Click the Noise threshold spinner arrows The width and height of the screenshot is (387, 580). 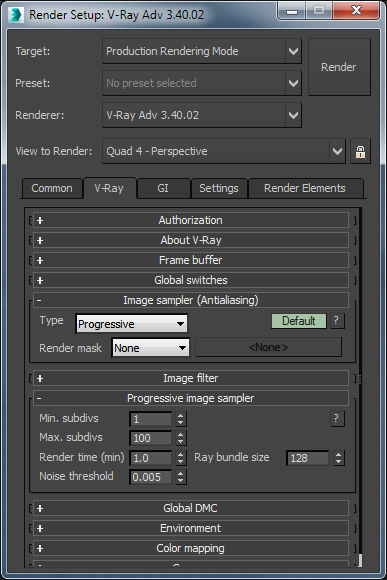[180, 477]
